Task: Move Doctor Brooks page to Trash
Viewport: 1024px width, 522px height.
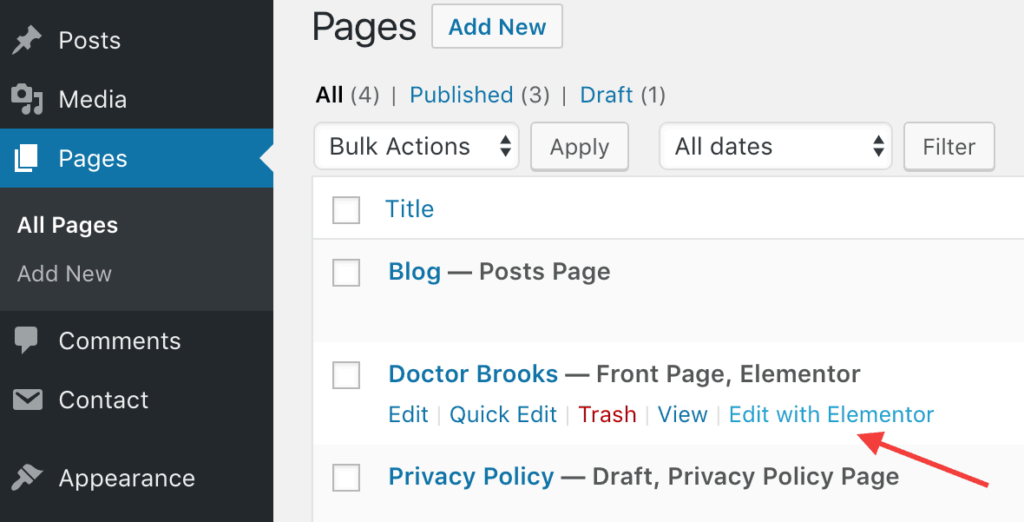Action: [607, 414]
